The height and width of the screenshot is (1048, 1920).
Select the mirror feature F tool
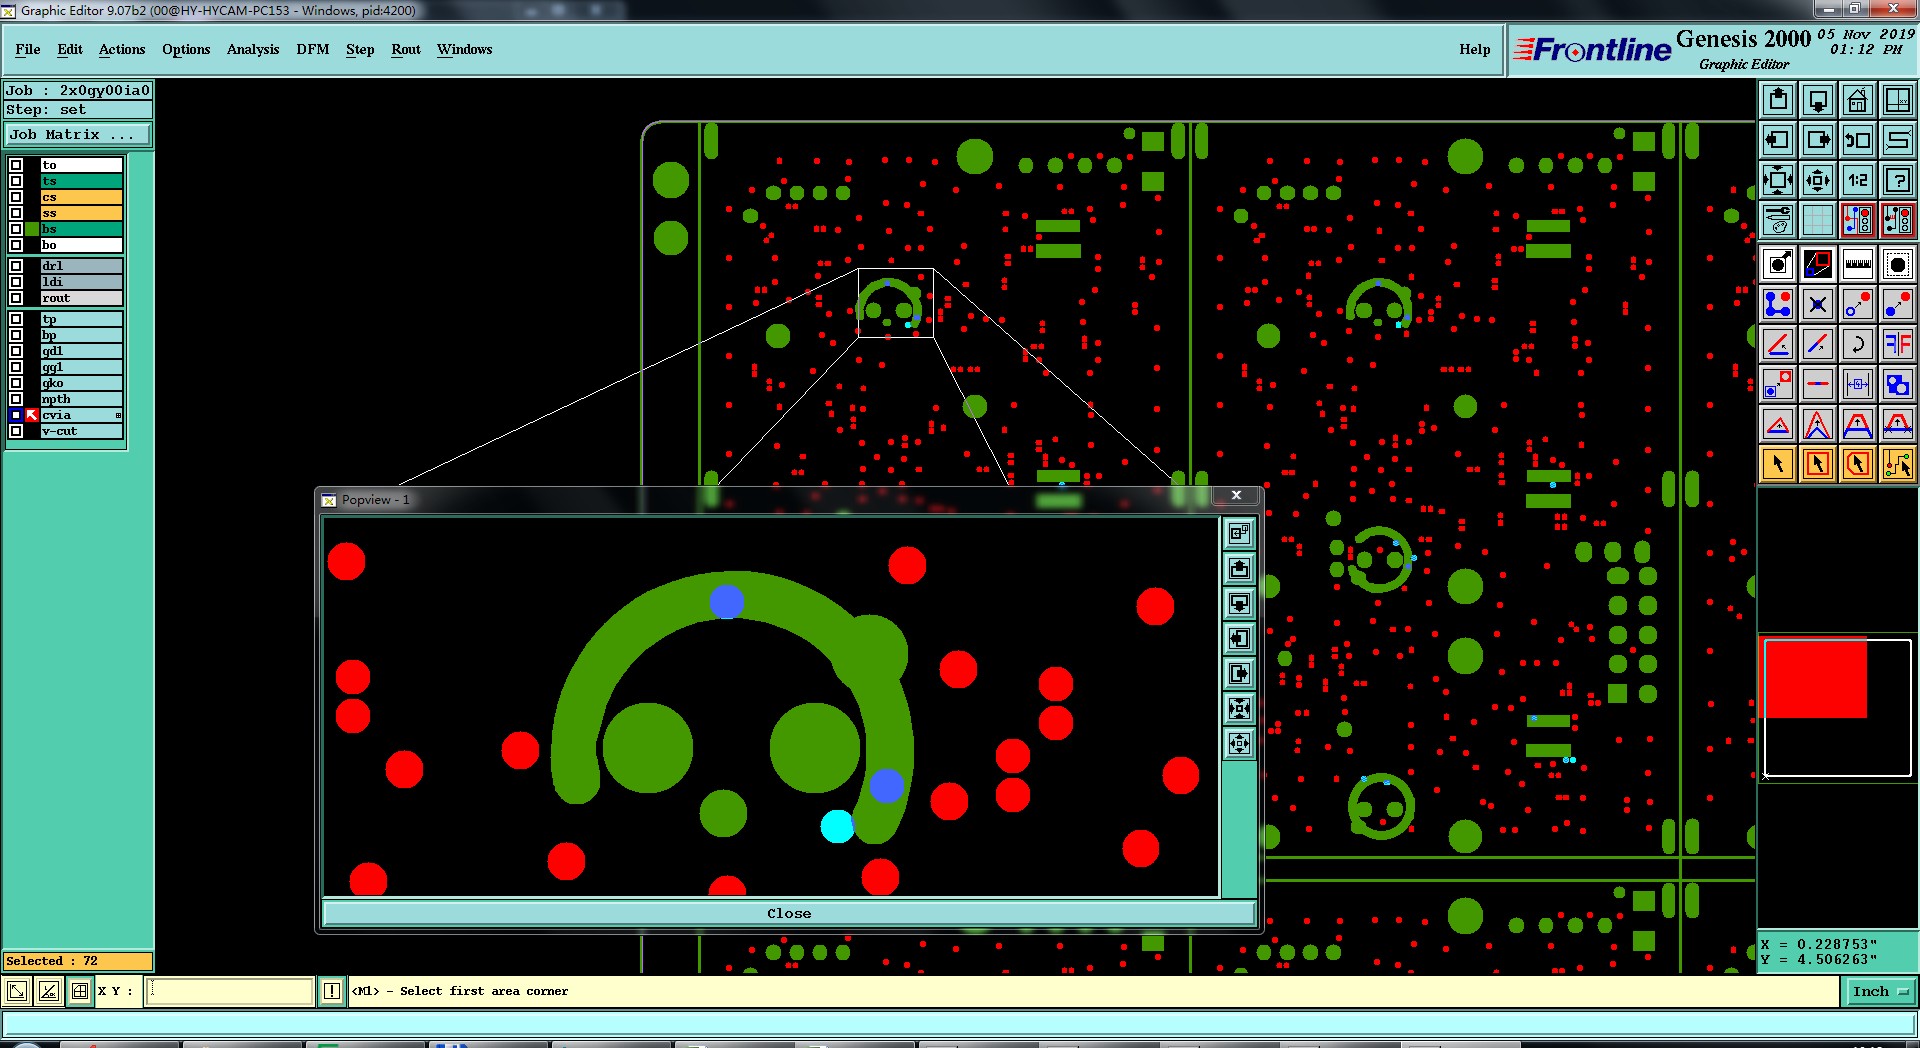1898,344
